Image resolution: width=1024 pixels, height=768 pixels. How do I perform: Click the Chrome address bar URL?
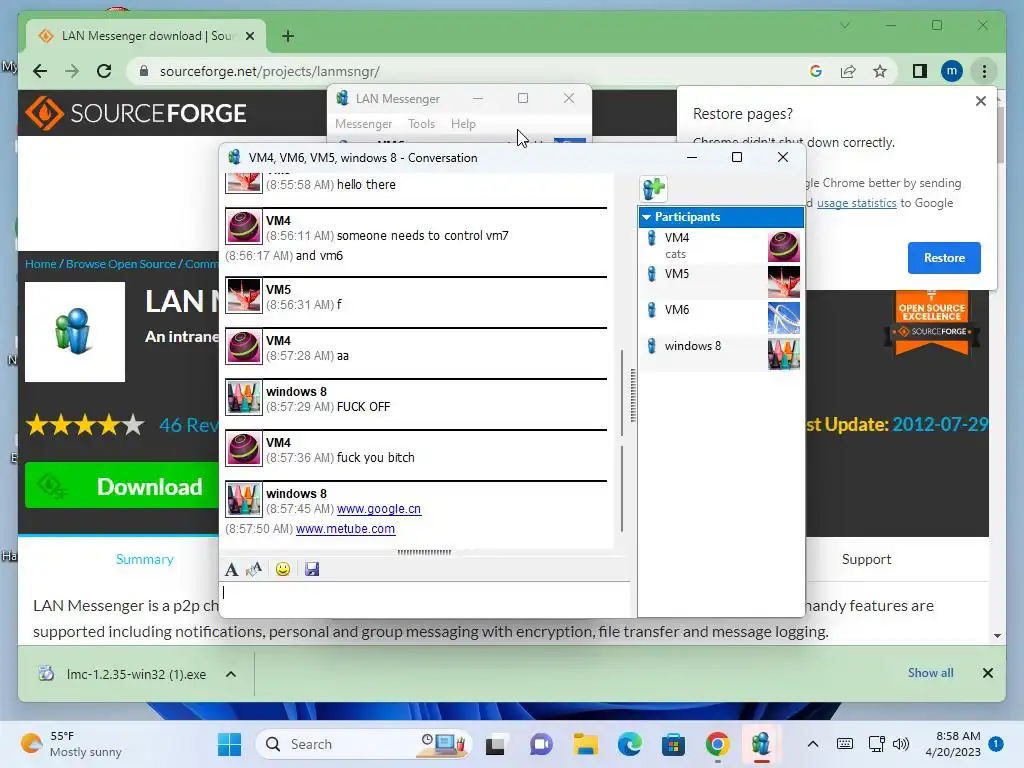click(270, 71)
